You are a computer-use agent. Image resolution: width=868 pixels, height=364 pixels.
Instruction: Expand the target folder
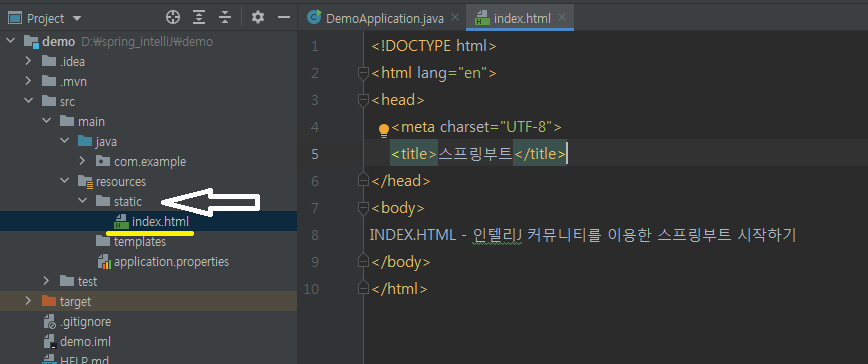click(x=28, y=301)
